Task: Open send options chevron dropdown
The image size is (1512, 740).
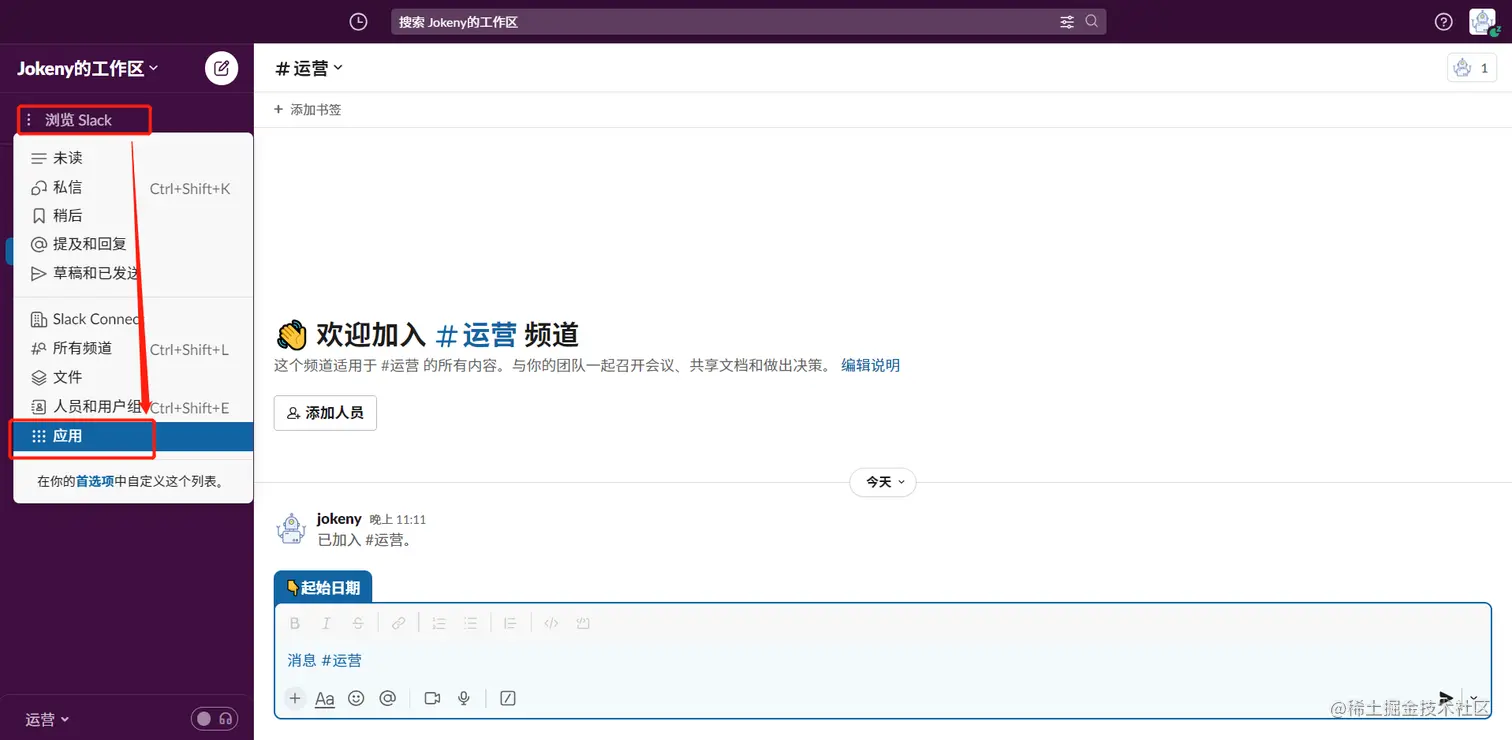Action: [x=1473, y=698]
